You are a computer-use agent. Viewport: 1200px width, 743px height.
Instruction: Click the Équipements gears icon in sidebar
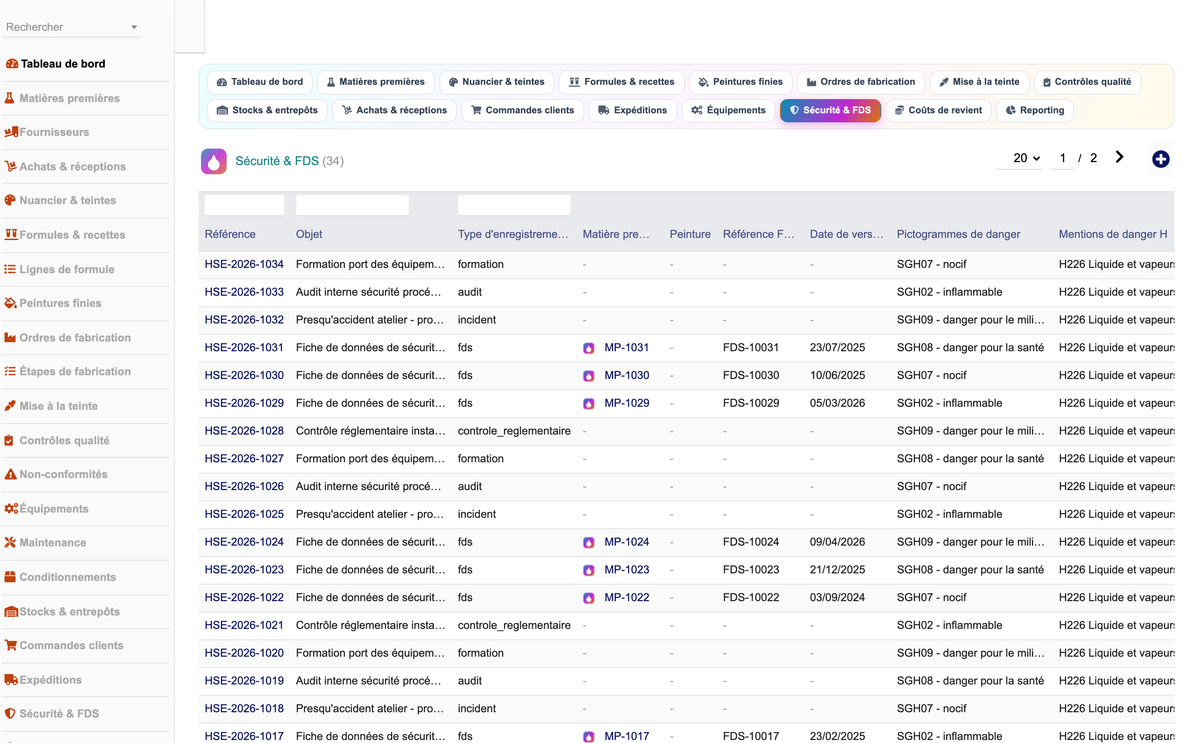(x=12, y=509)
